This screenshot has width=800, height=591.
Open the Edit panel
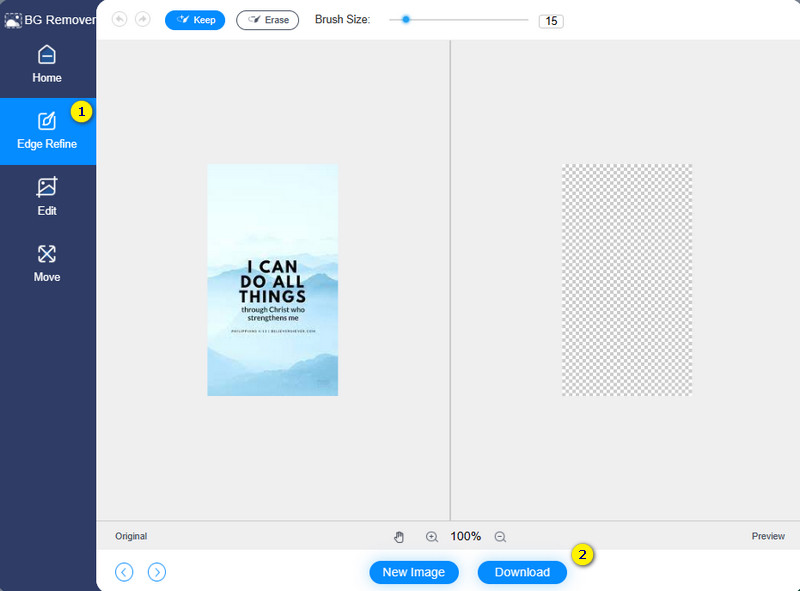[47, 197]
